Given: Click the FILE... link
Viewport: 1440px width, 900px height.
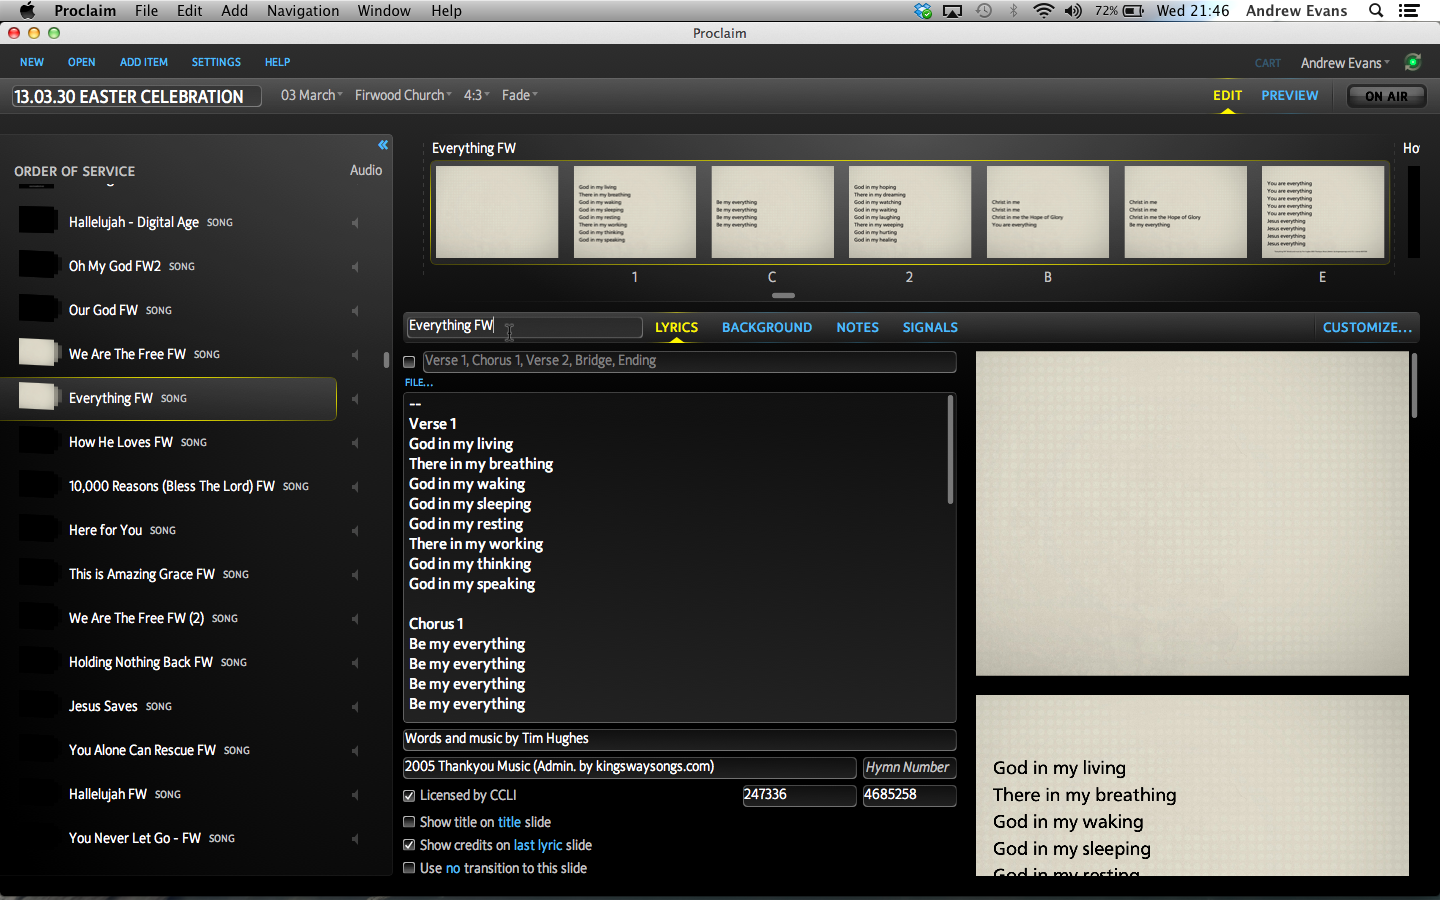Looking at the screenshot, I should pos(419,382).
